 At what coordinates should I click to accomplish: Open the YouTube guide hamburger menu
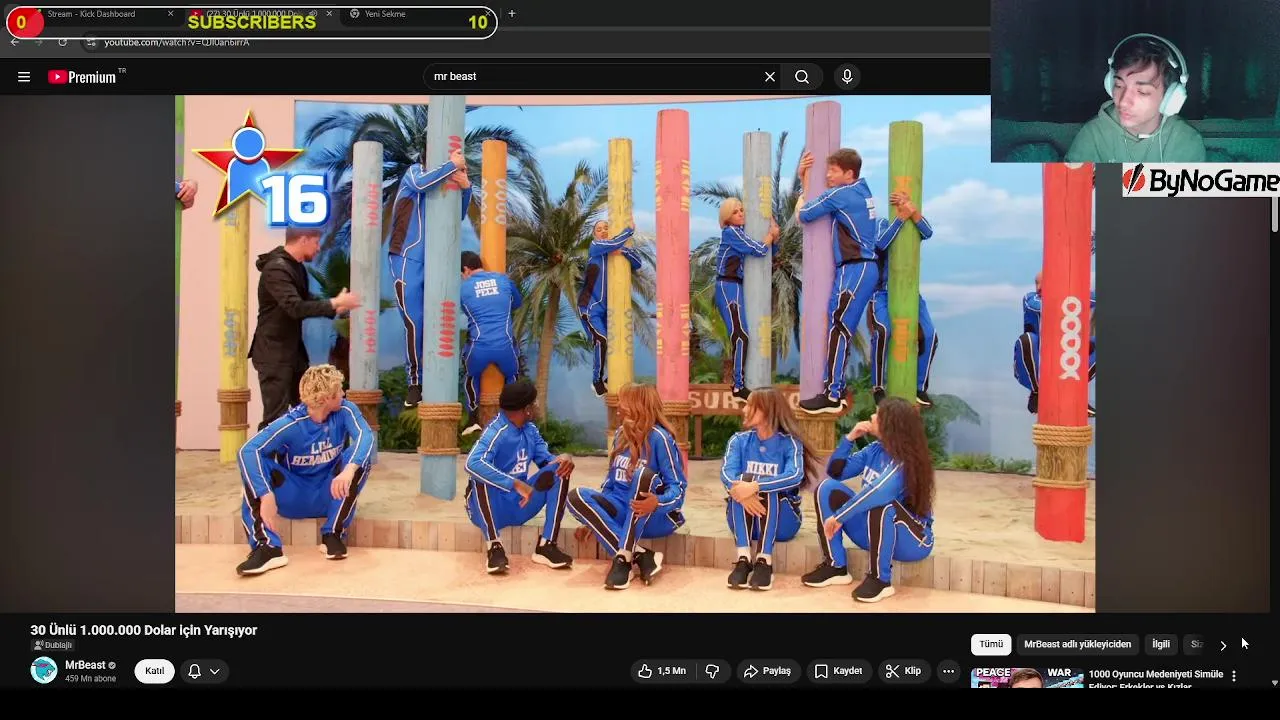[x=24, y=77]
